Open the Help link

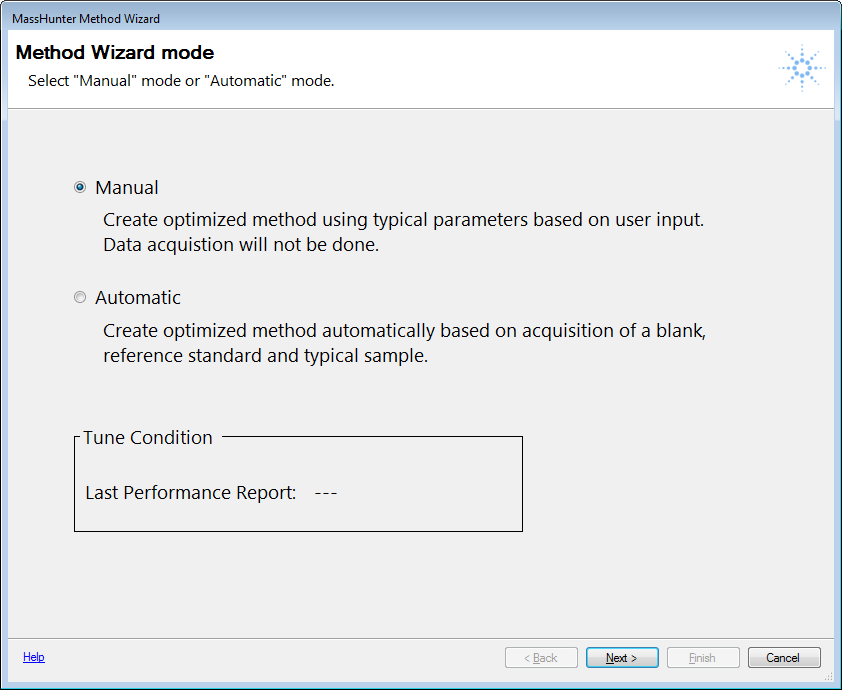[34, 657]
